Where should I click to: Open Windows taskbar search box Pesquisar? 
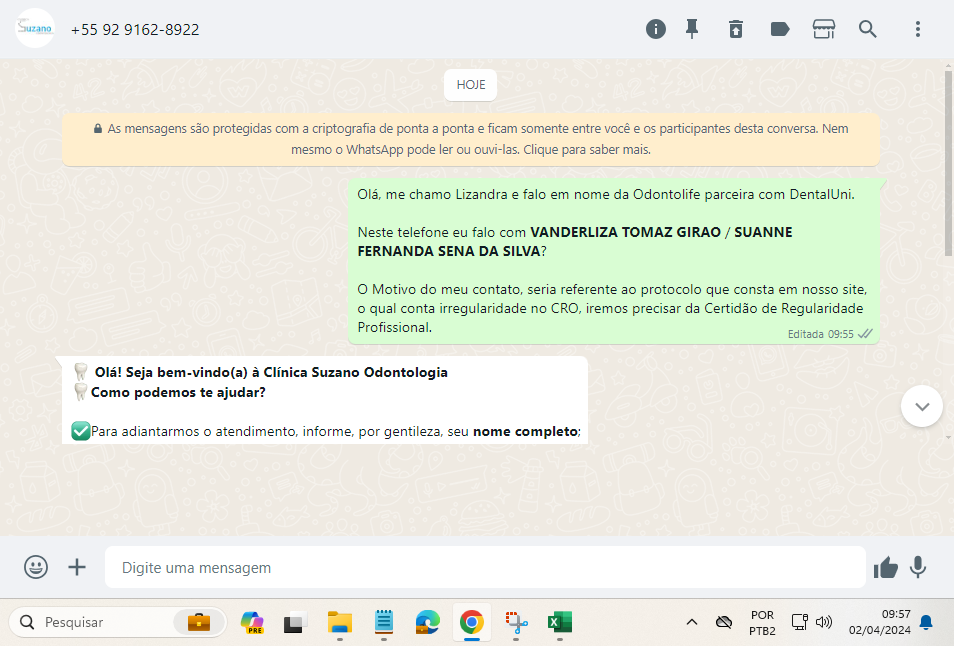coord(117,622)
